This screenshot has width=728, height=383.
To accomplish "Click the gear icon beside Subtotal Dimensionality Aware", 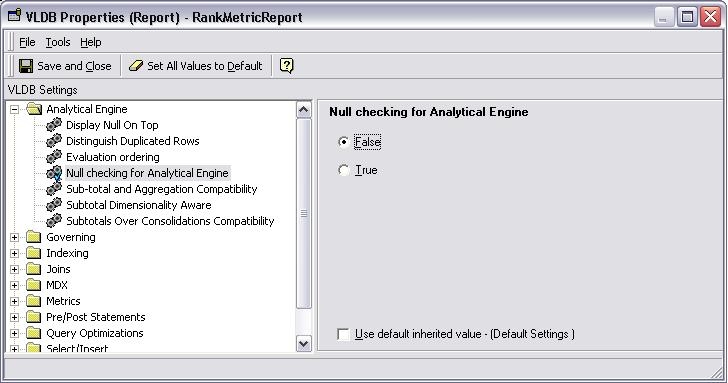I will 54,205.
